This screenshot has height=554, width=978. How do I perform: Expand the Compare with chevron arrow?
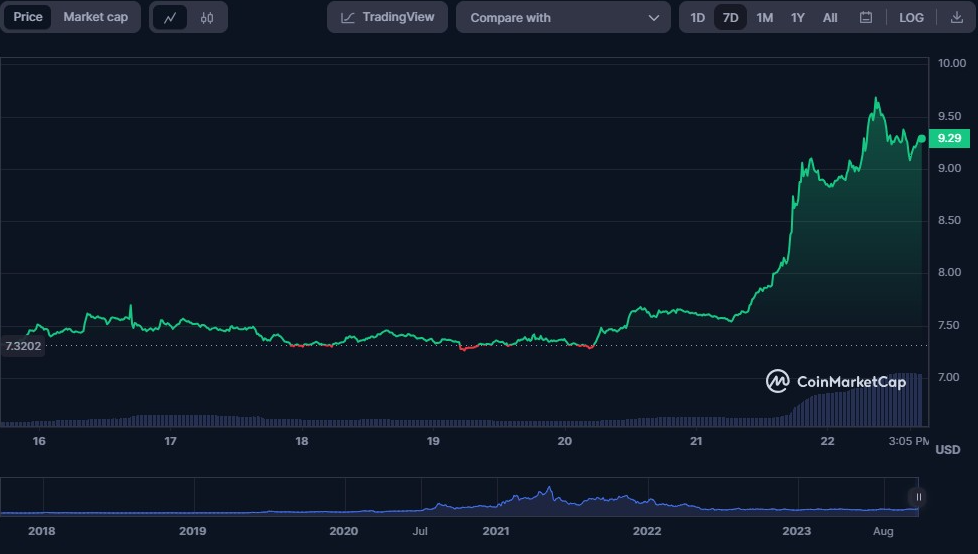[x=654, y=18]
